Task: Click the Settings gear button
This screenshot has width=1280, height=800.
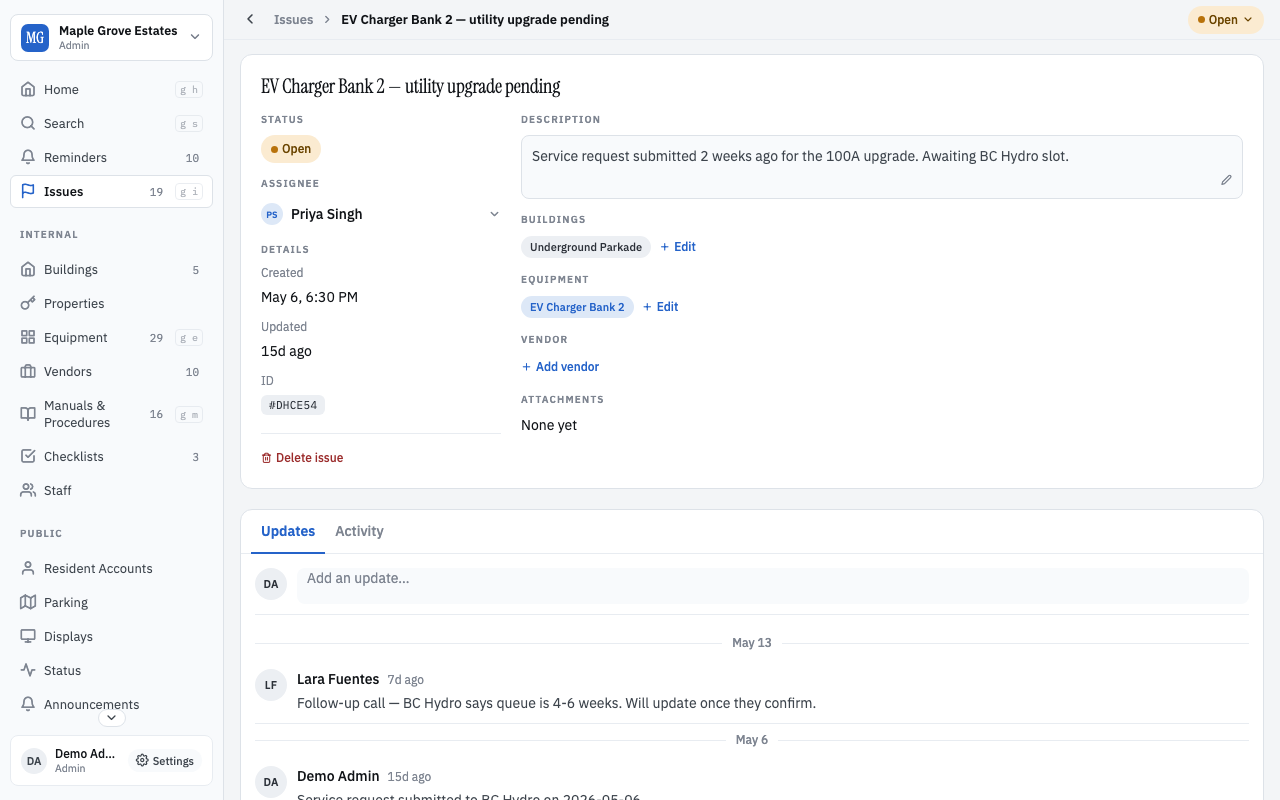Action: pos(165,761)
